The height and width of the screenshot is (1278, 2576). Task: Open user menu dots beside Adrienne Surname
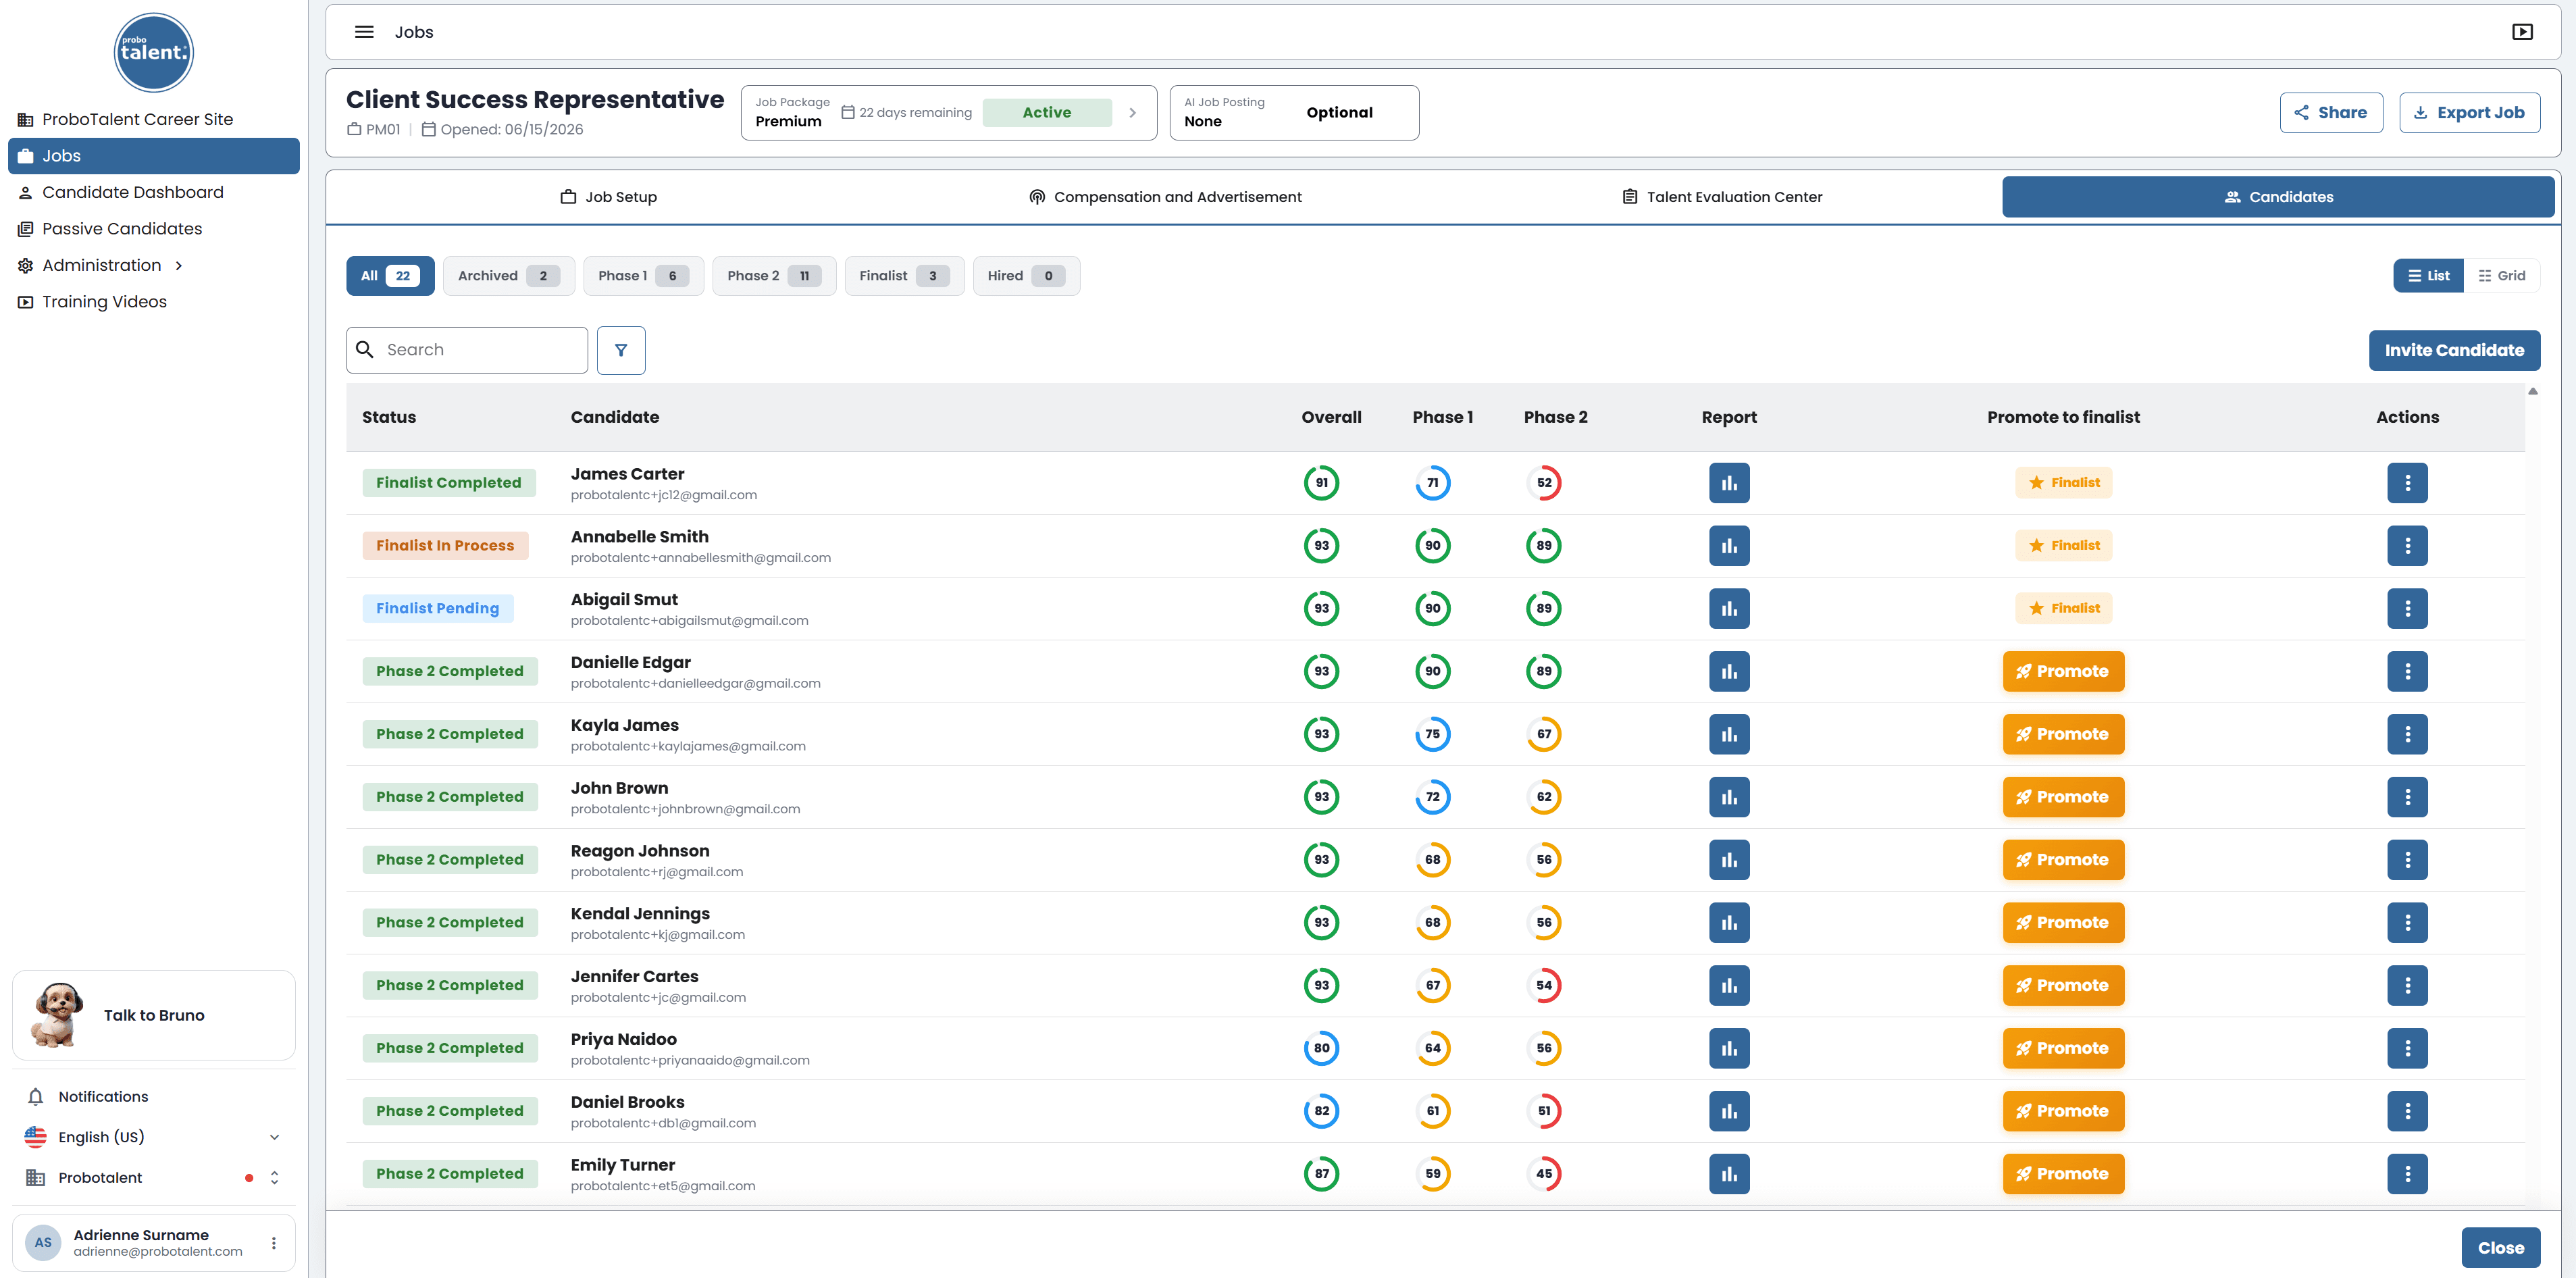pos(274,1244)
